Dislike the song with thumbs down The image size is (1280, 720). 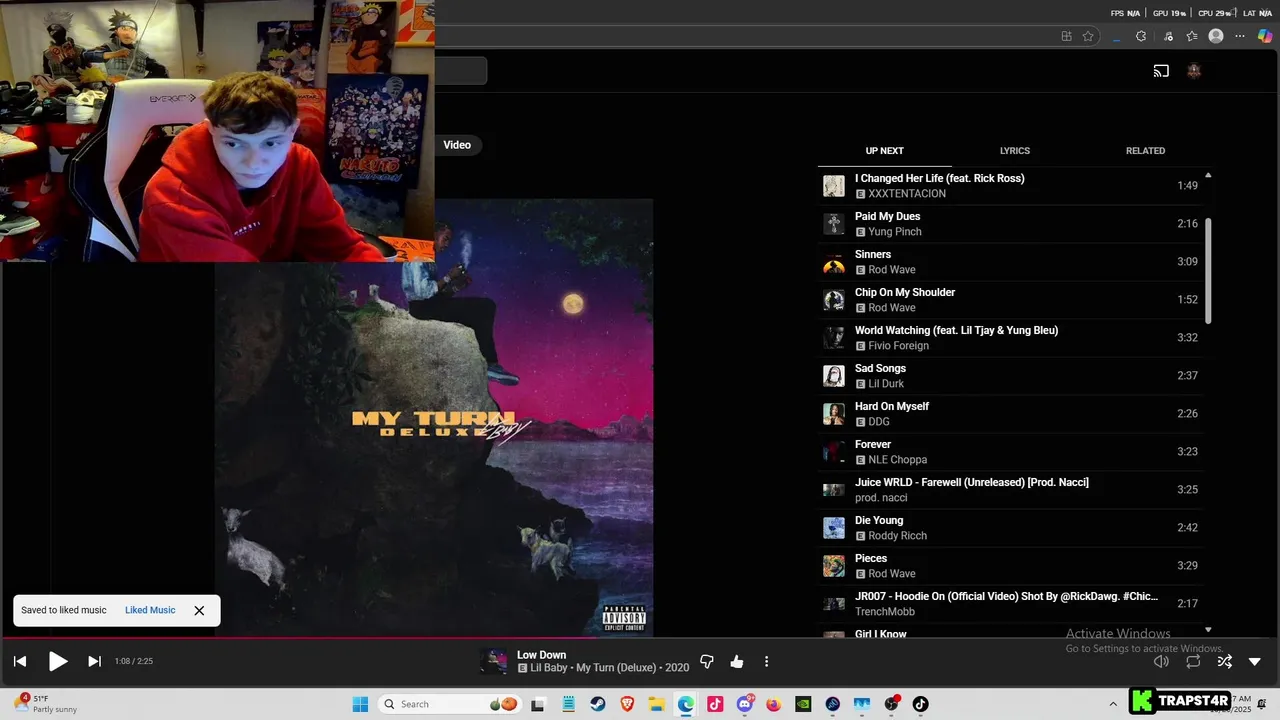click(707, 662)
